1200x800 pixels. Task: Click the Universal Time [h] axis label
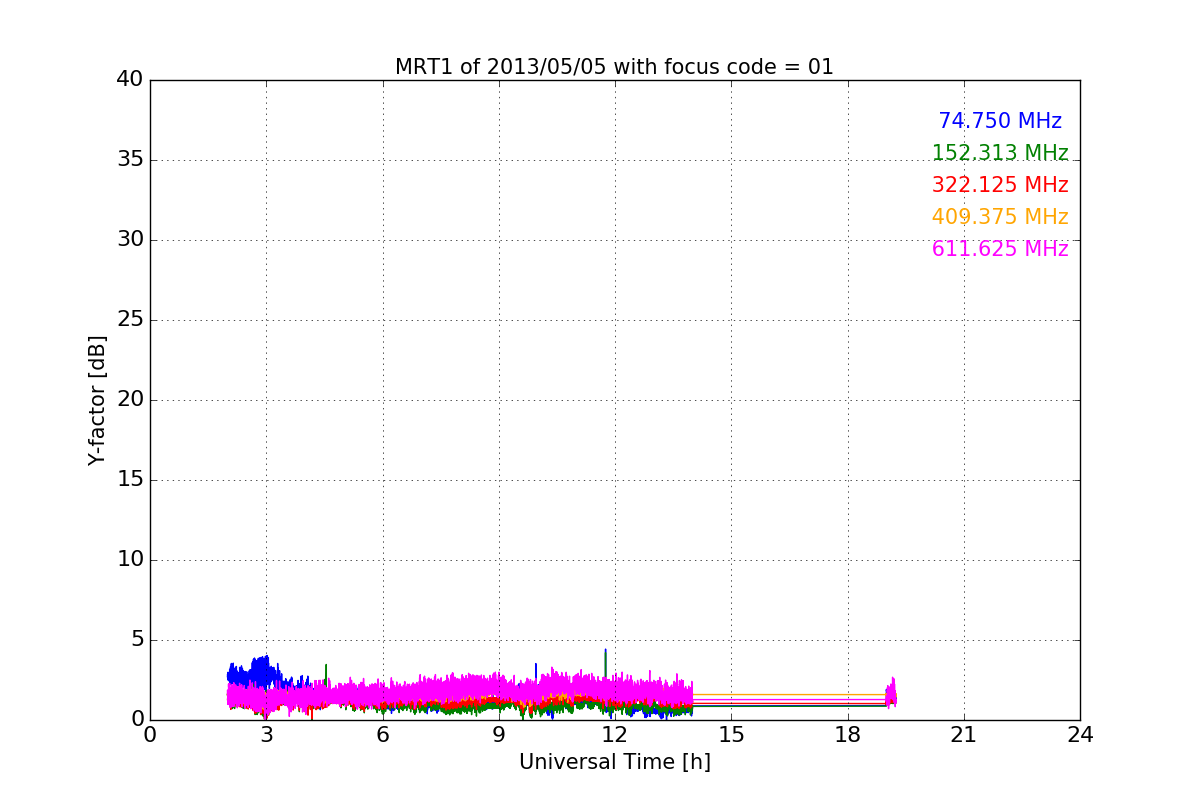pos(614,762)
